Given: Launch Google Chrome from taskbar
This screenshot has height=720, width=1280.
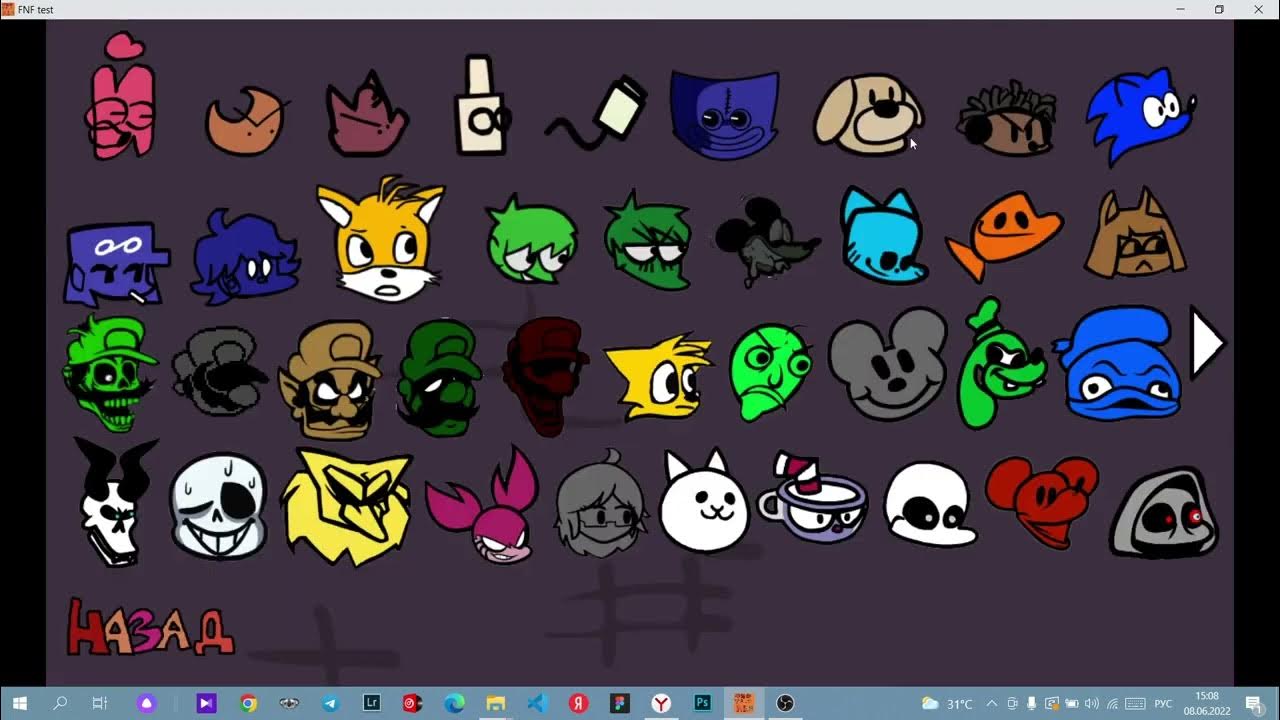Looking at the screenshot, I should point(248,703).
